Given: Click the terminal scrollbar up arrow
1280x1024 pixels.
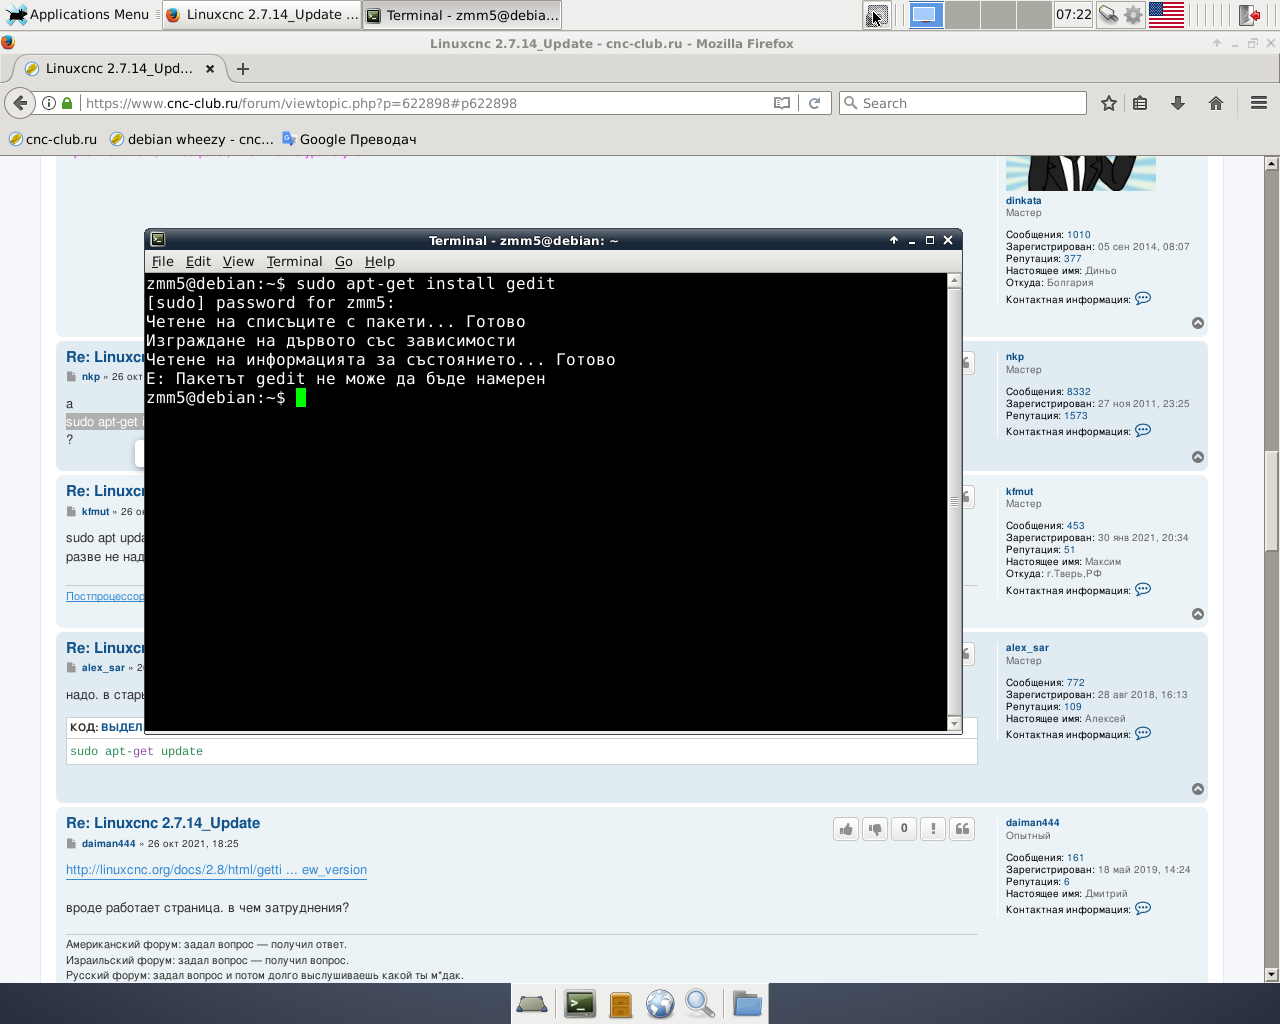Looking at the screenshot, I should (954, 281).
